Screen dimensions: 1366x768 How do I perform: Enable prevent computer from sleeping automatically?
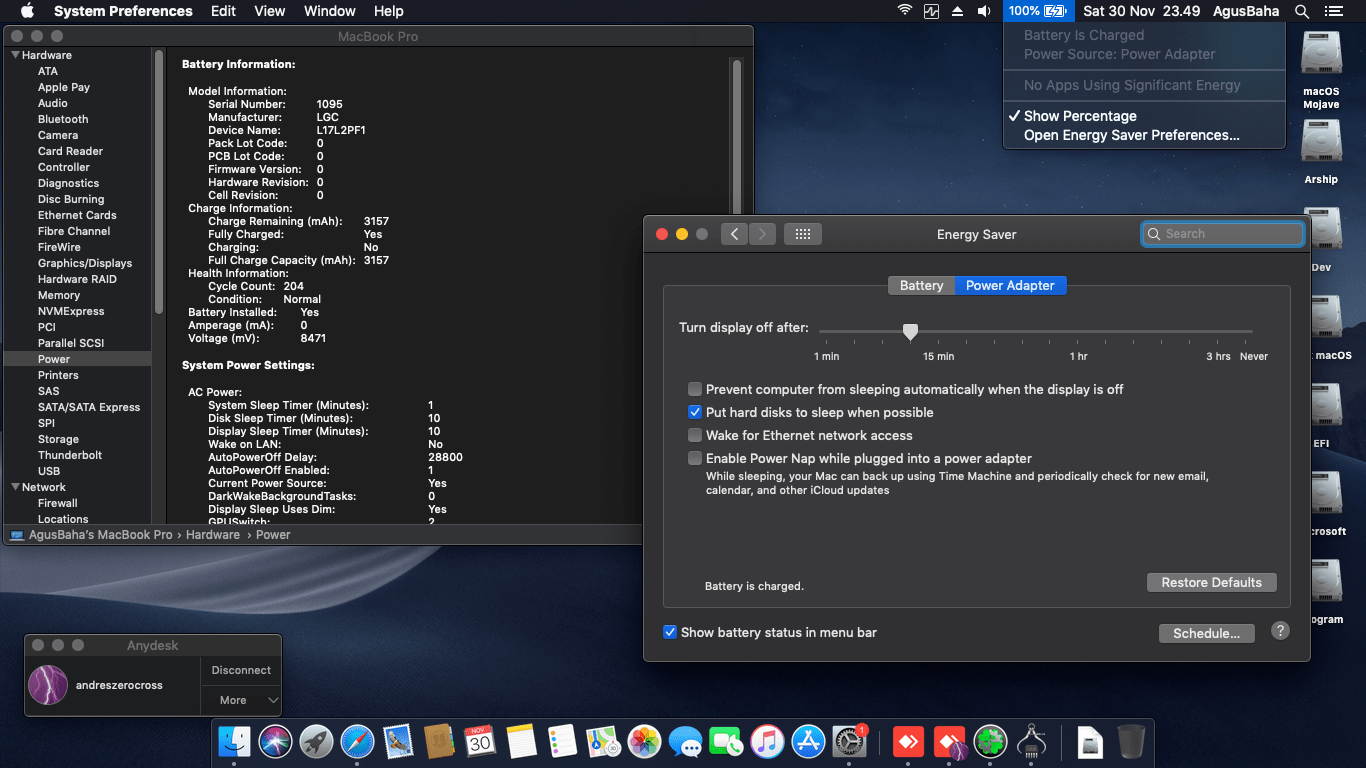[x=695, y=389]
